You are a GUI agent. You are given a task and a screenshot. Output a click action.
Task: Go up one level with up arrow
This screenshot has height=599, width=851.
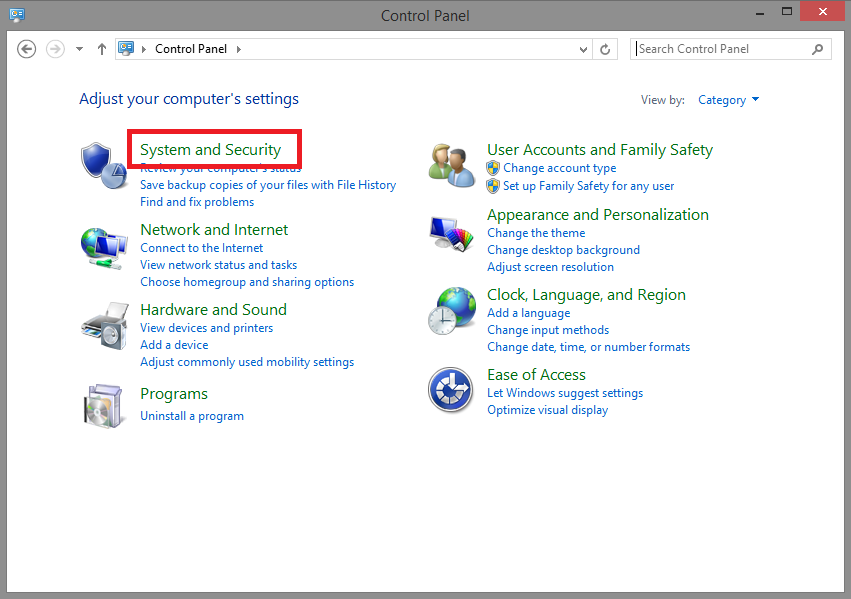pyautogui.click(x=101, y=49)
